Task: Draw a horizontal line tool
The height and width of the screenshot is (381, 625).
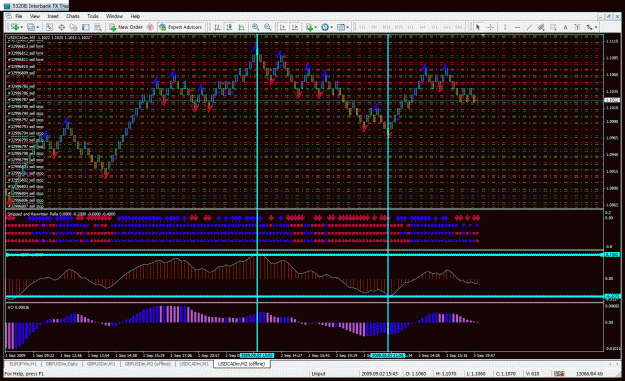Action: (517, 27)
